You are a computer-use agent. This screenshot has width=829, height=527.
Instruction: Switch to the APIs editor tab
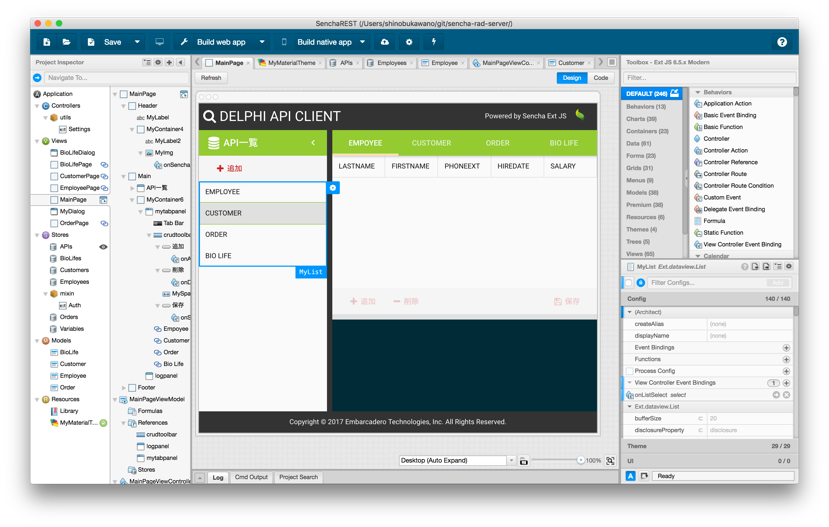345,63
